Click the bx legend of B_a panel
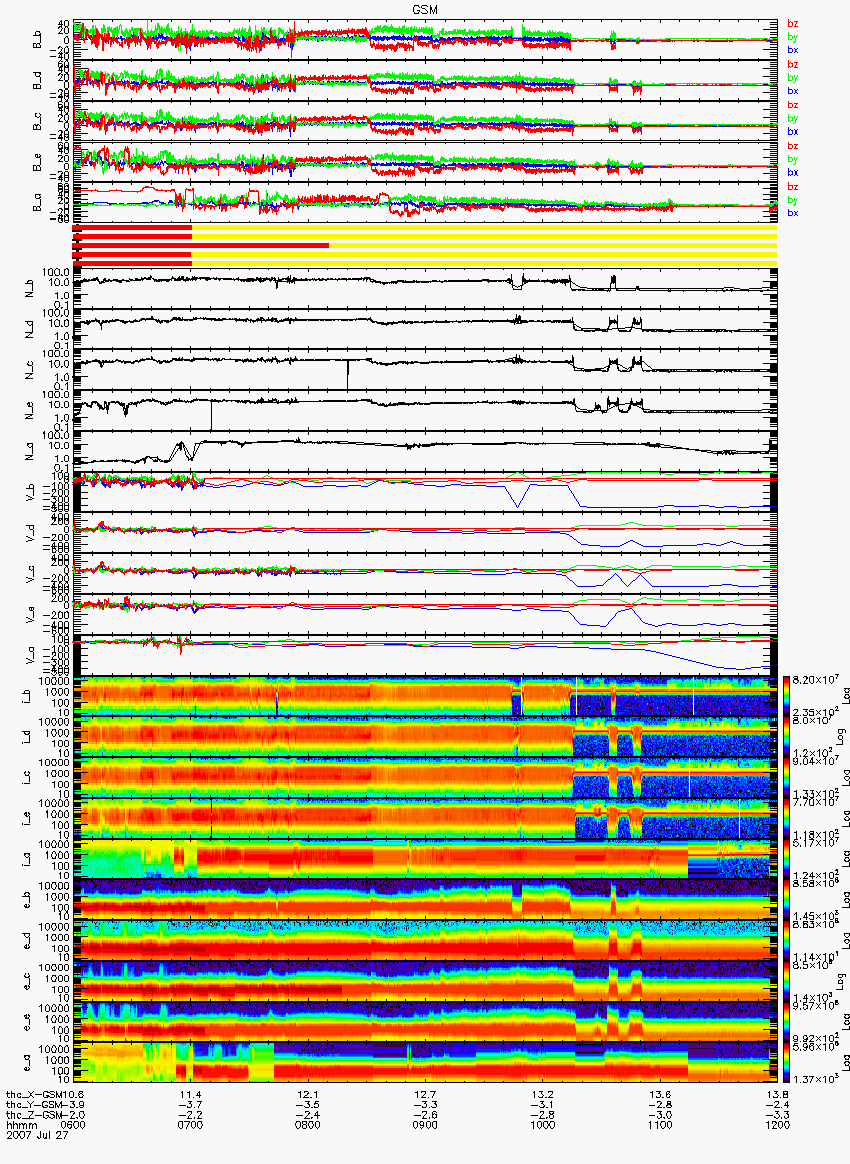Screen dimensions: 850x1164 click(793, 213)
